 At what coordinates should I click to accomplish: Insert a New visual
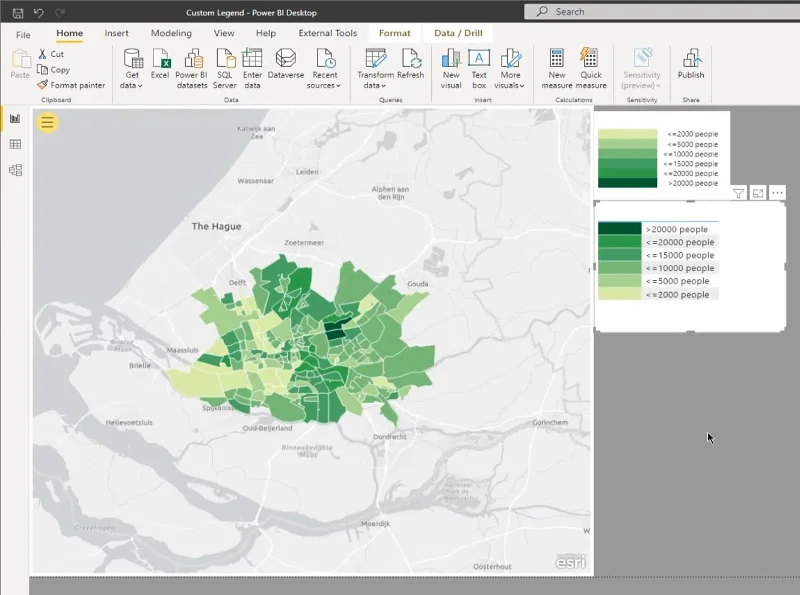pos(451,68)
